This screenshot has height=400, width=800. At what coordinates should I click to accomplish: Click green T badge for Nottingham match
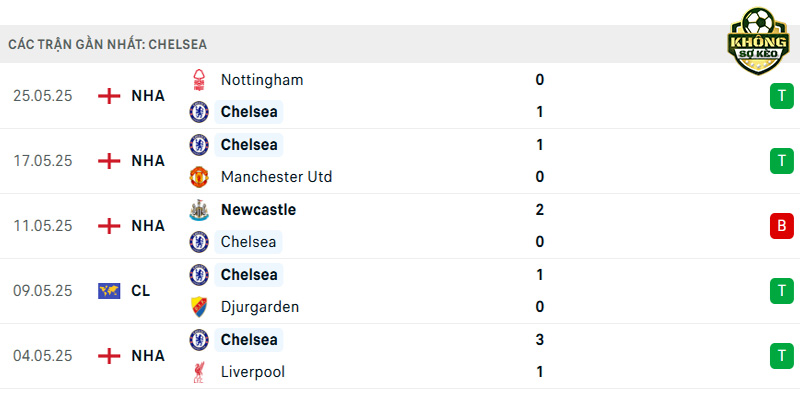(x=782, y=96)
